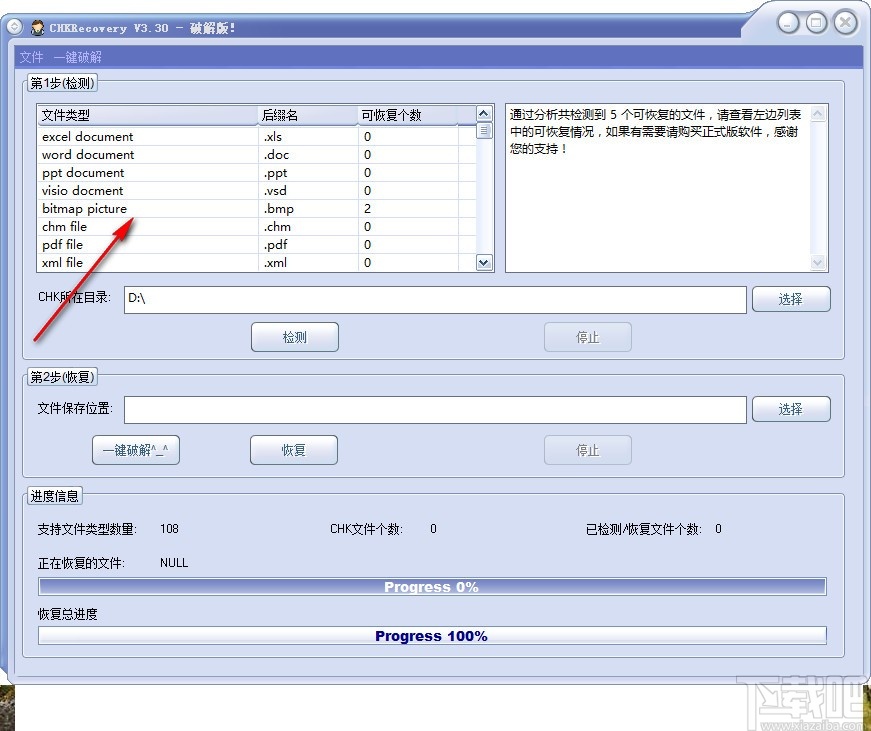The height and width of the screenshot is (731, 871).
Task: Click the Progress 0% bar
Action: click(x=432, y=587)
